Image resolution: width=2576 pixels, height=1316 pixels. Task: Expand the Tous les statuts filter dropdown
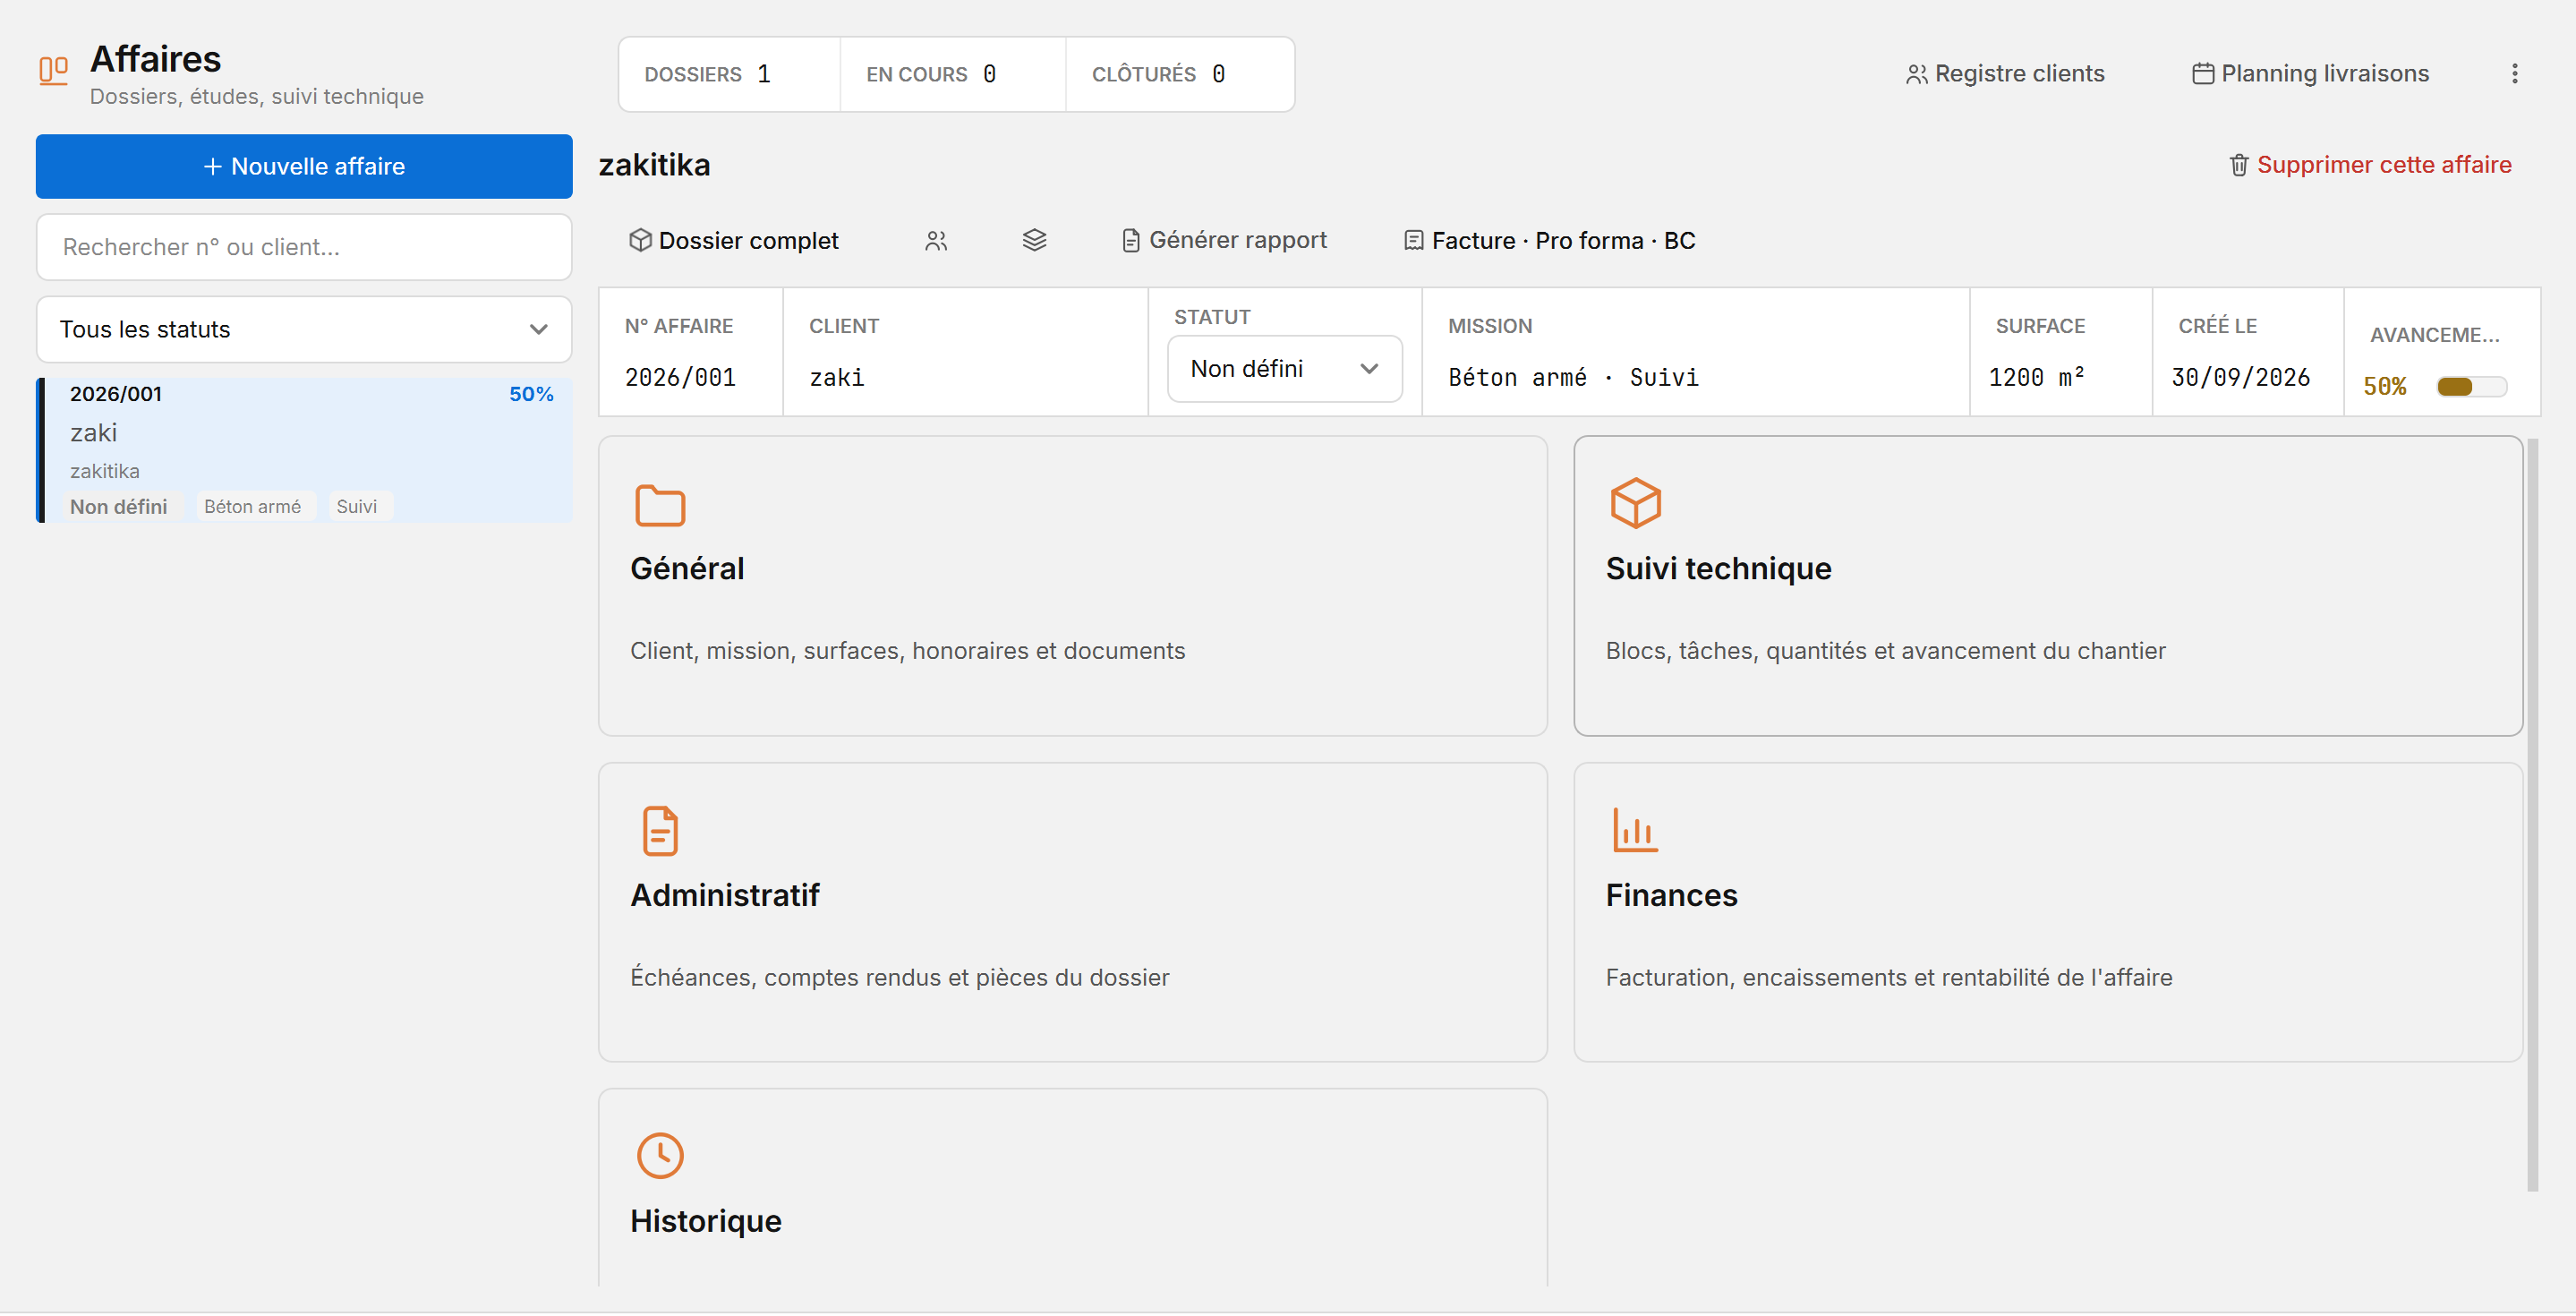(304, 329)
